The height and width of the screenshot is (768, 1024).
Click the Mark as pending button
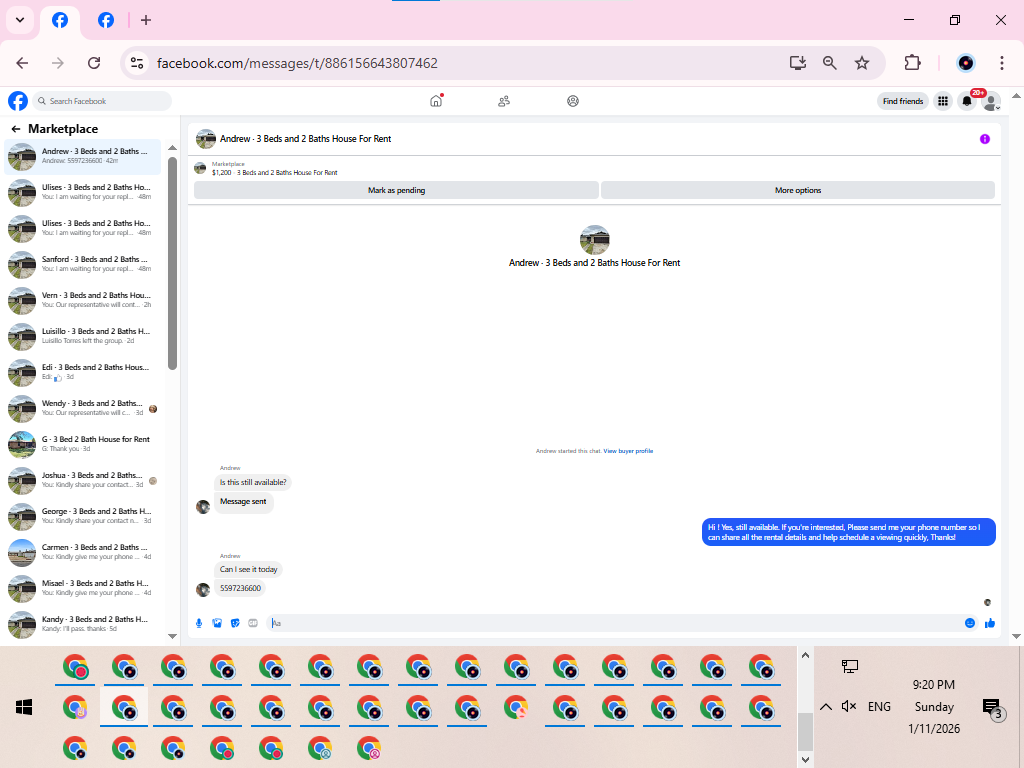396,190
